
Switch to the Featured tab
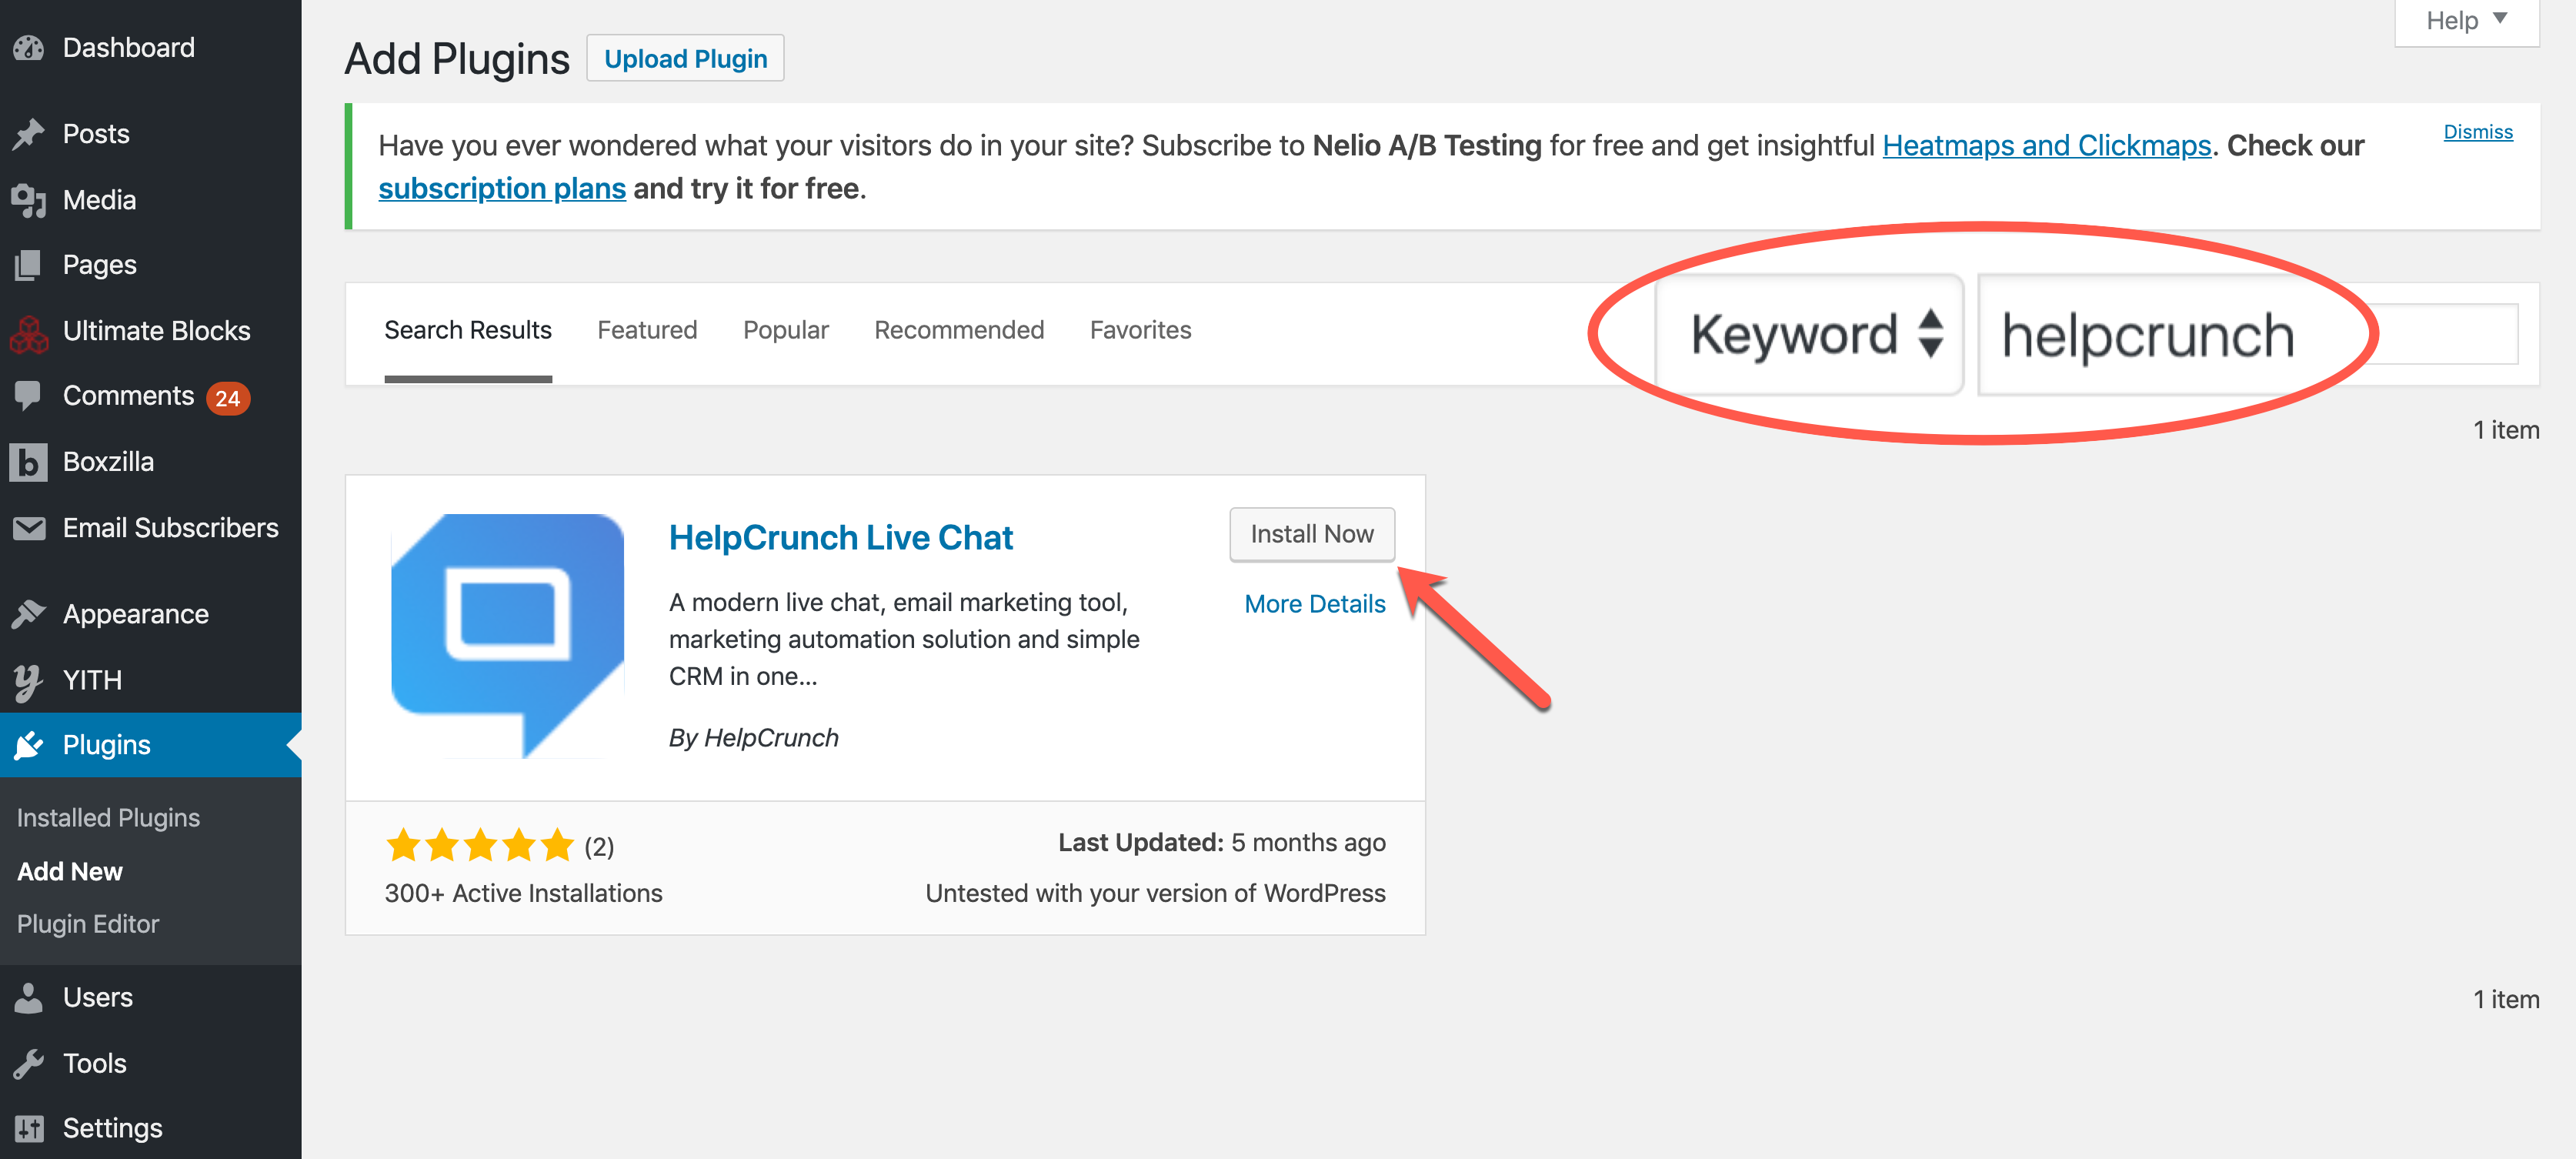(x=647, y=331)
